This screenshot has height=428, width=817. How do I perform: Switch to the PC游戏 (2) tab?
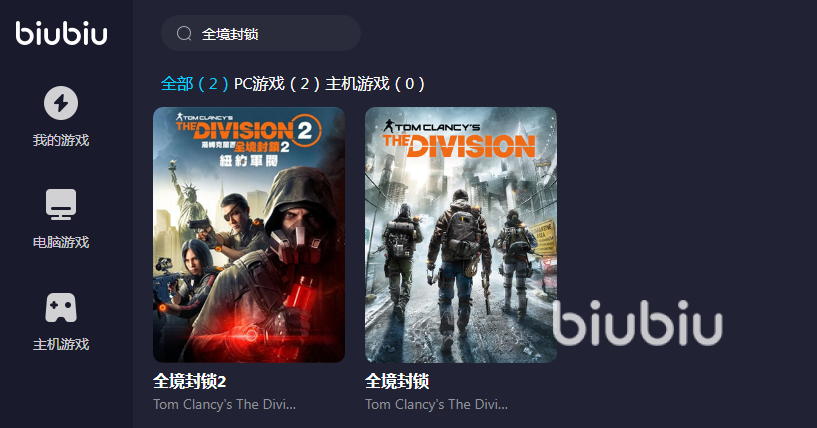pyautogui.click(x=277, y=83)
